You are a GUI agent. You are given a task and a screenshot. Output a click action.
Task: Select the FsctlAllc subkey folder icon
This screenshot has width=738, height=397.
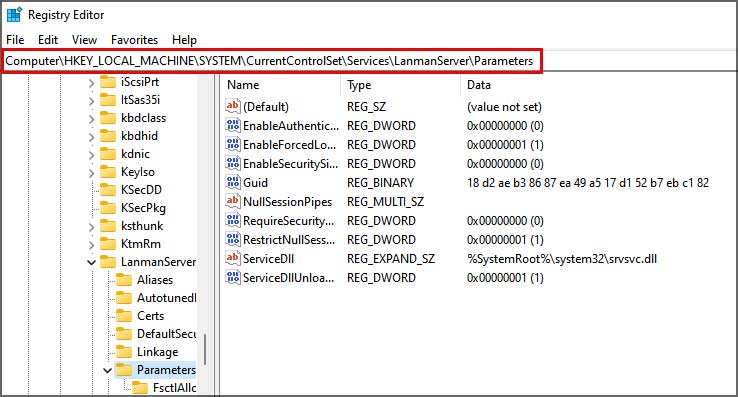tap(140, 388)
